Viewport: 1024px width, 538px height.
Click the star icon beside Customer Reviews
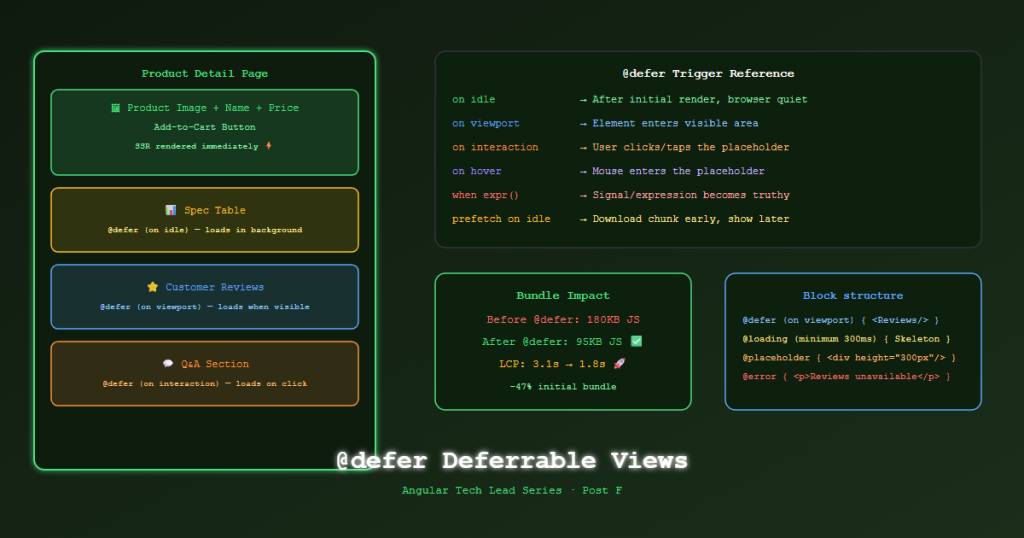point(152,287)
